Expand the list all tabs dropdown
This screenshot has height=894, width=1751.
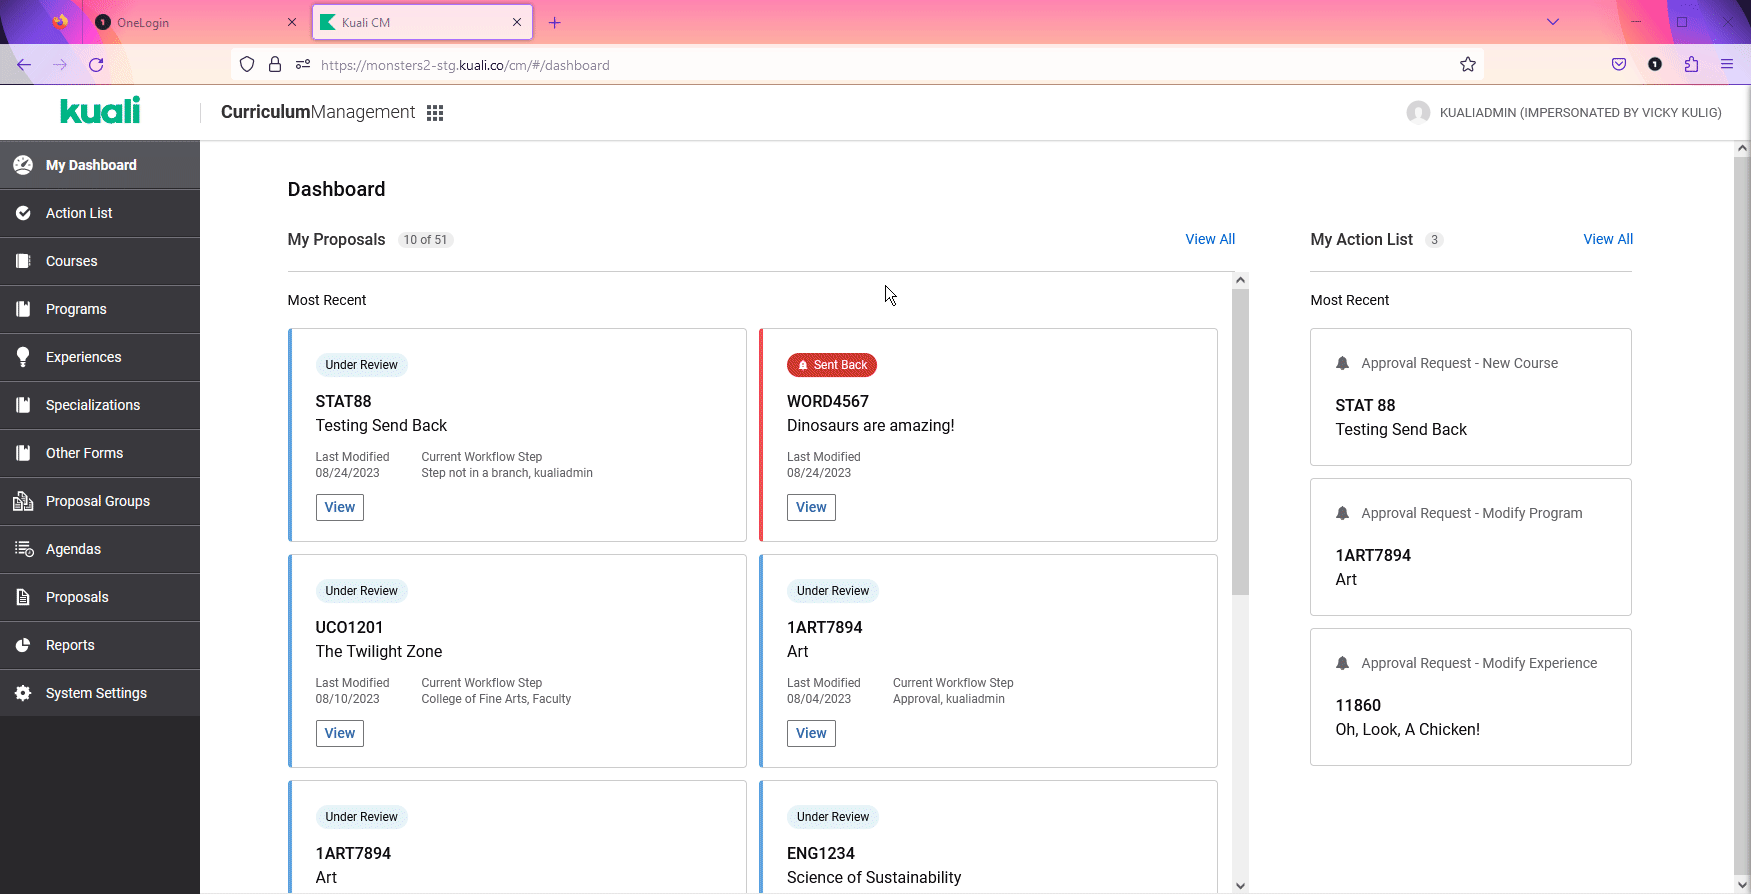click(1552, 22)
